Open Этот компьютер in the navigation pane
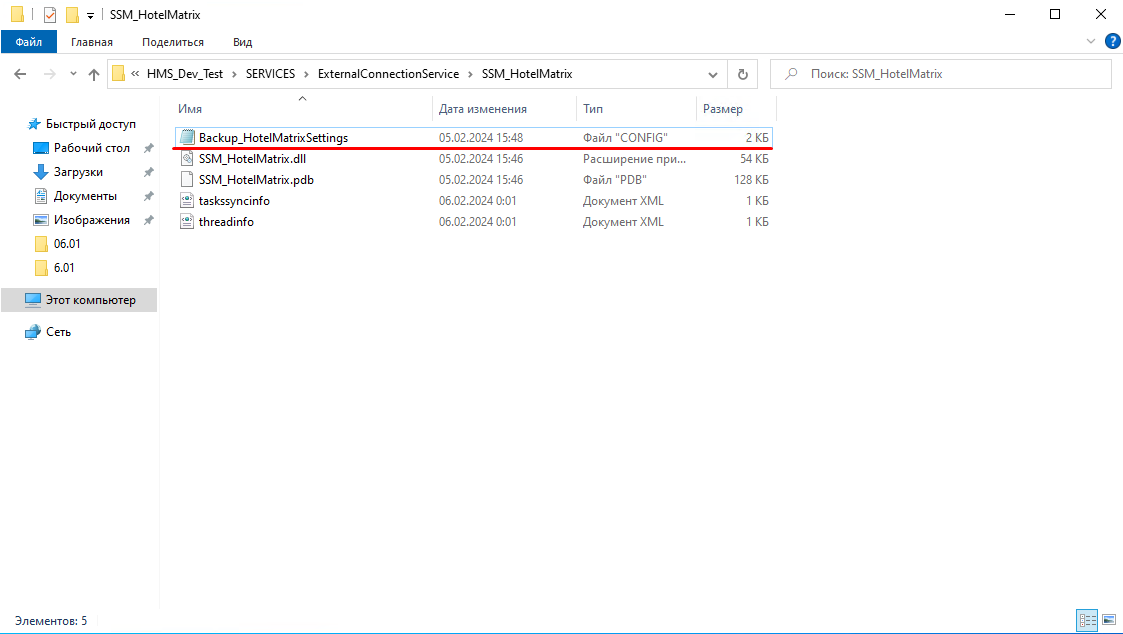The width and height of the screenshot is (1123, 634). coord(90,300)
